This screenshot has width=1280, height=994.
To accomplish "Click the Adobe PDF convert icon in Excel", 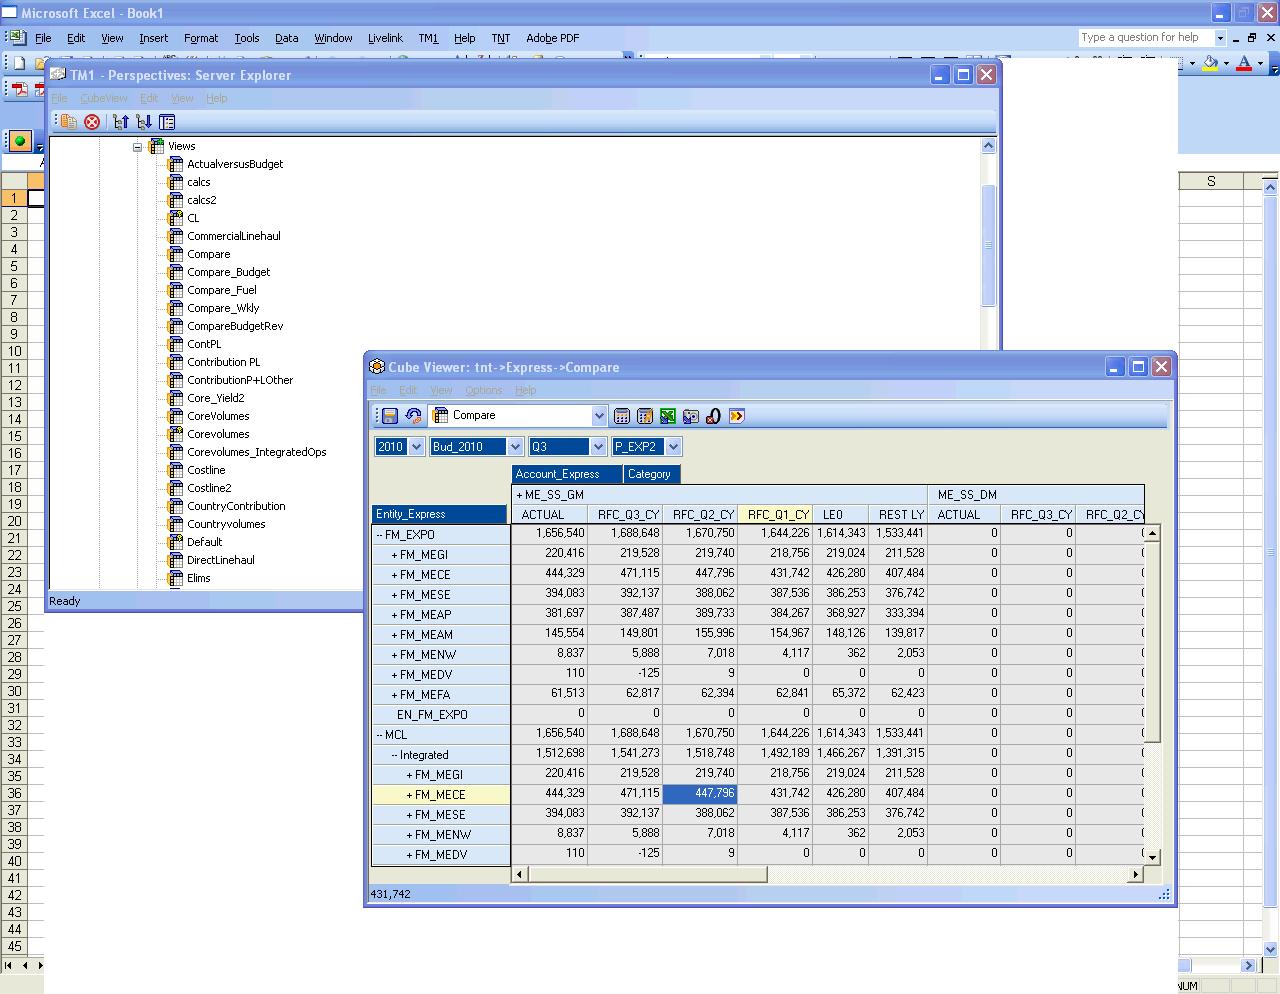I will [x=19, y=89].
